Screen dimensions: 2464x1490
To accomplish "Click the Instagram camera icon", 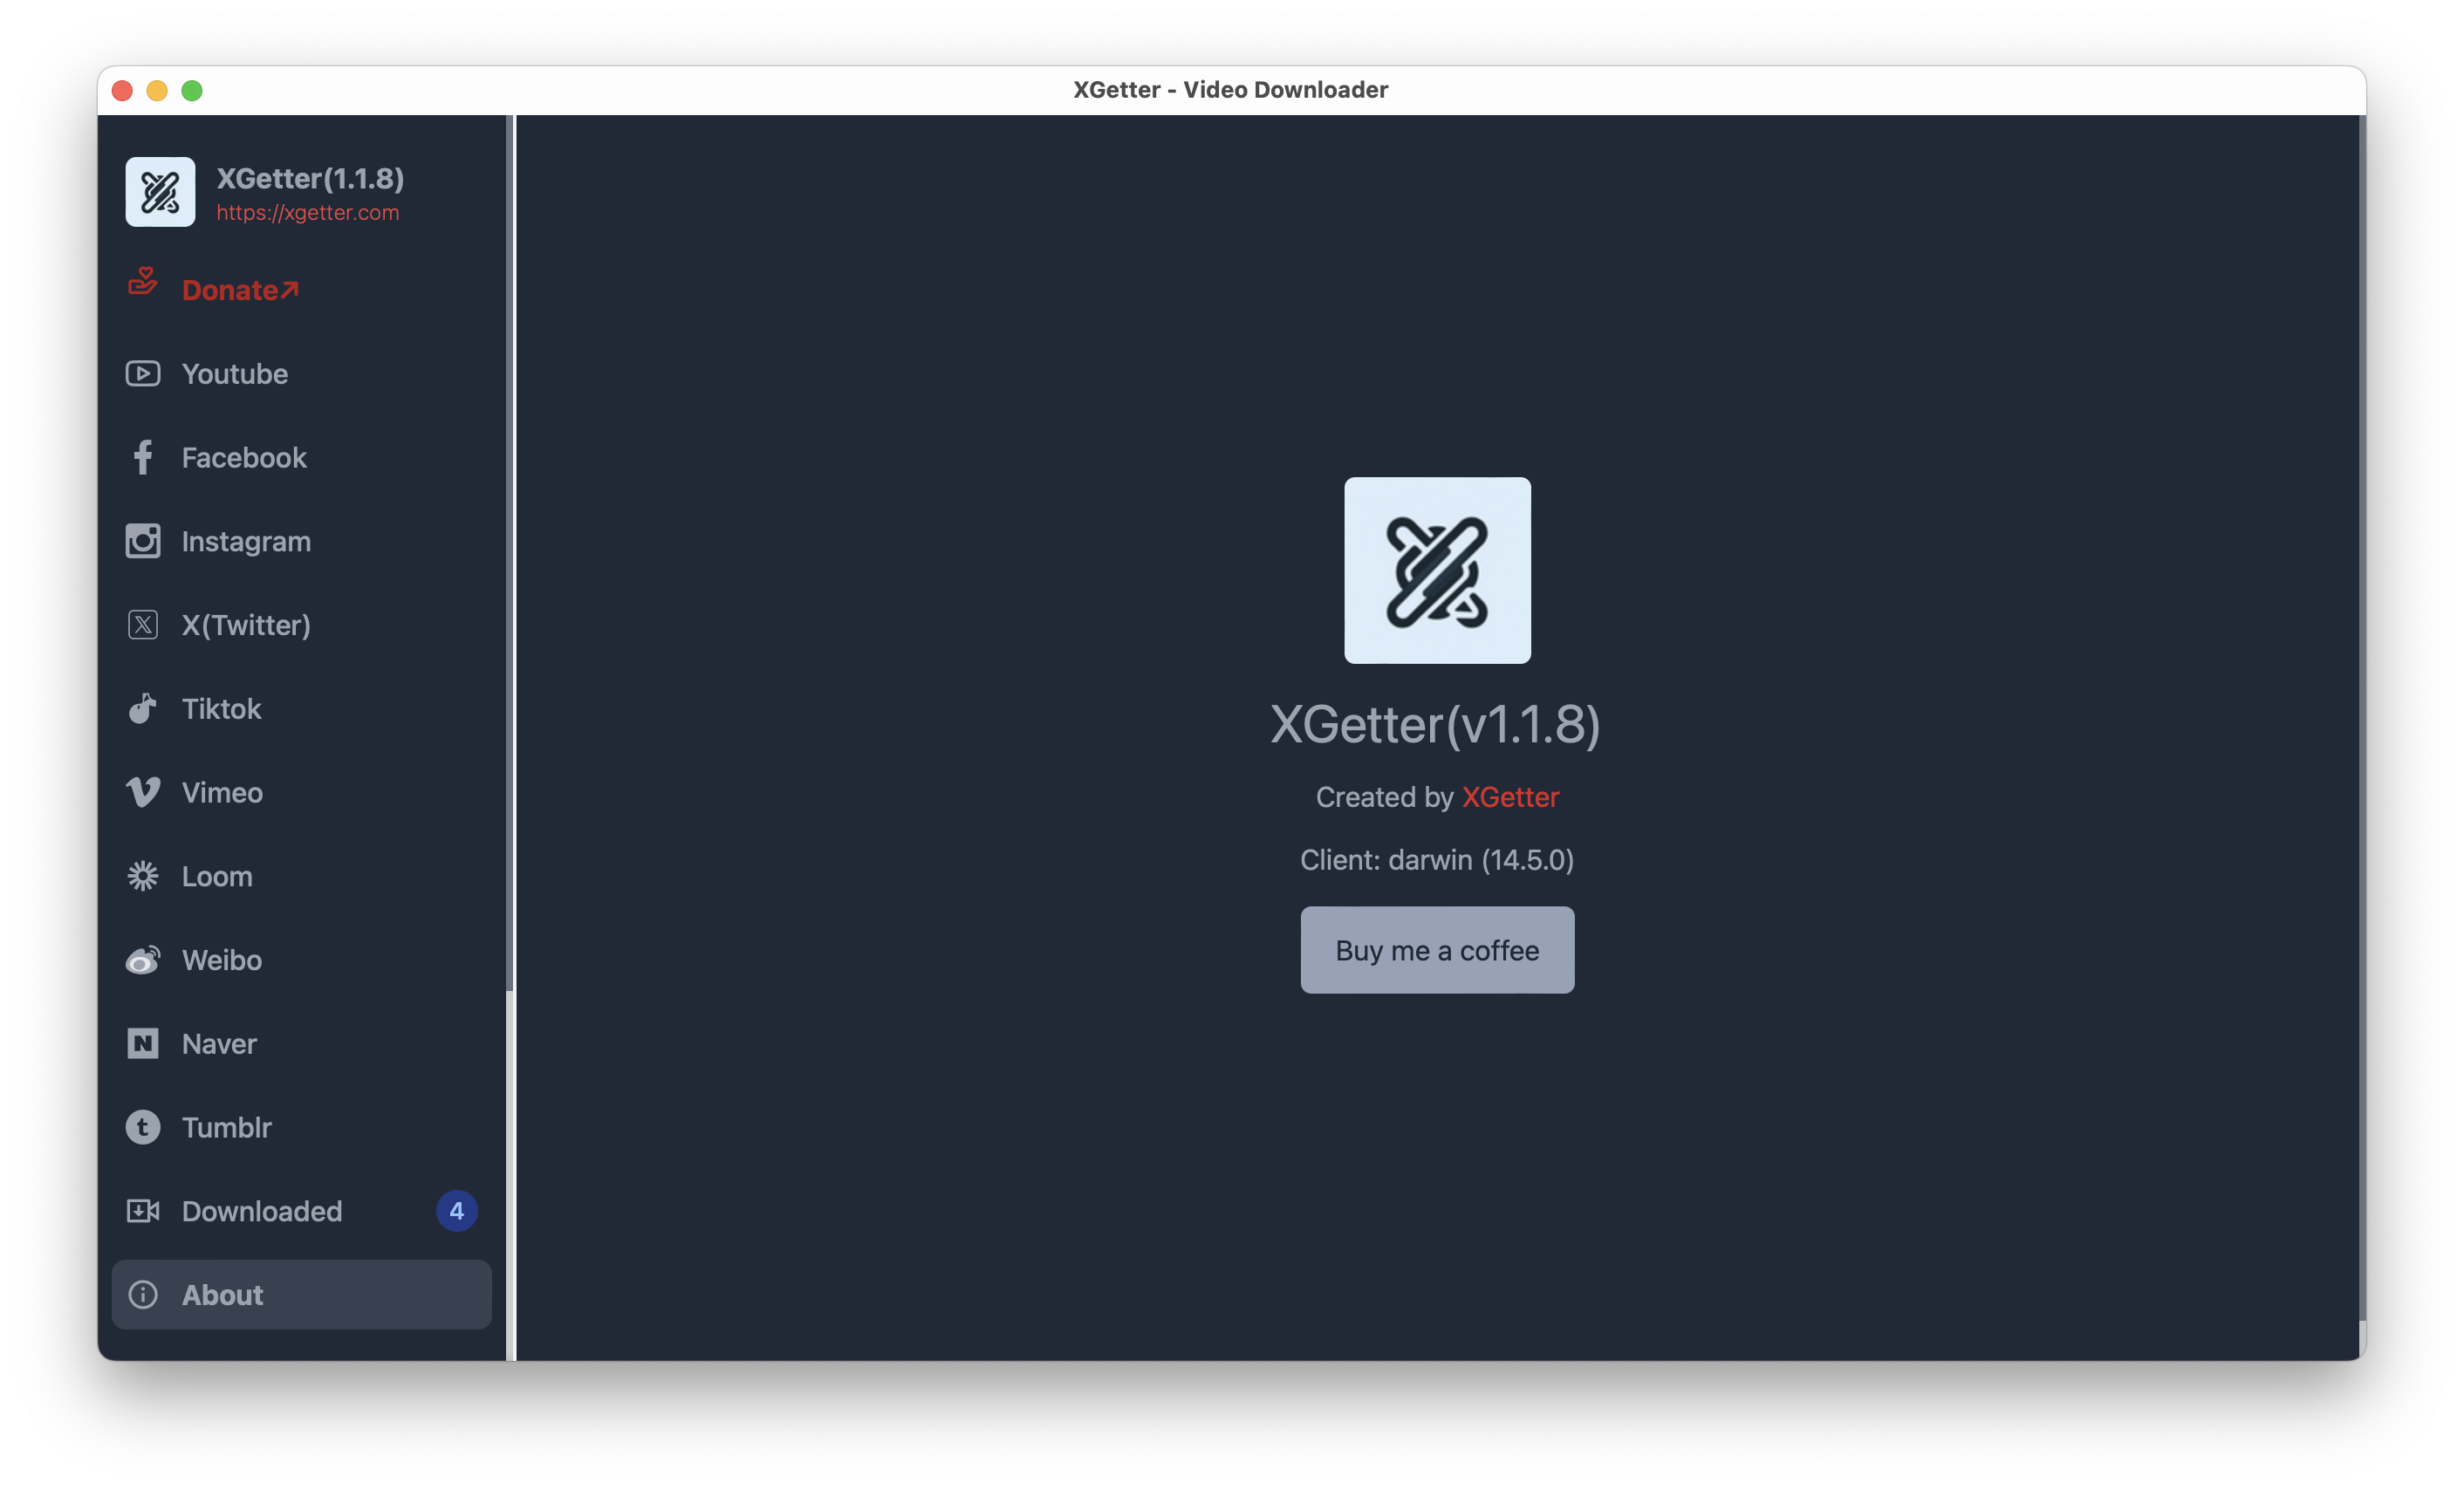I will pyautogui.click(x=143, y=541).
